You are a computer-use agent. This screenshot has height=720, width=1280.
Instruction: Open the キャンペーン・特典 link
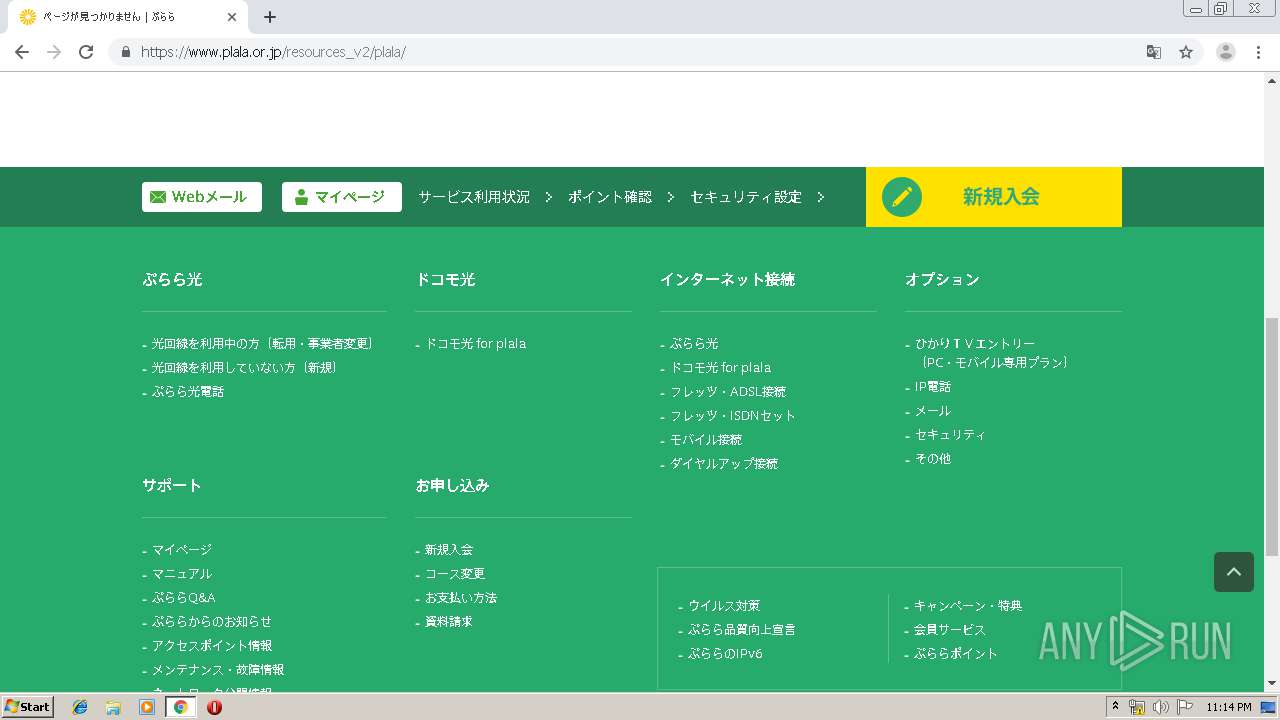pyautogui.click(x=968, y=605)
